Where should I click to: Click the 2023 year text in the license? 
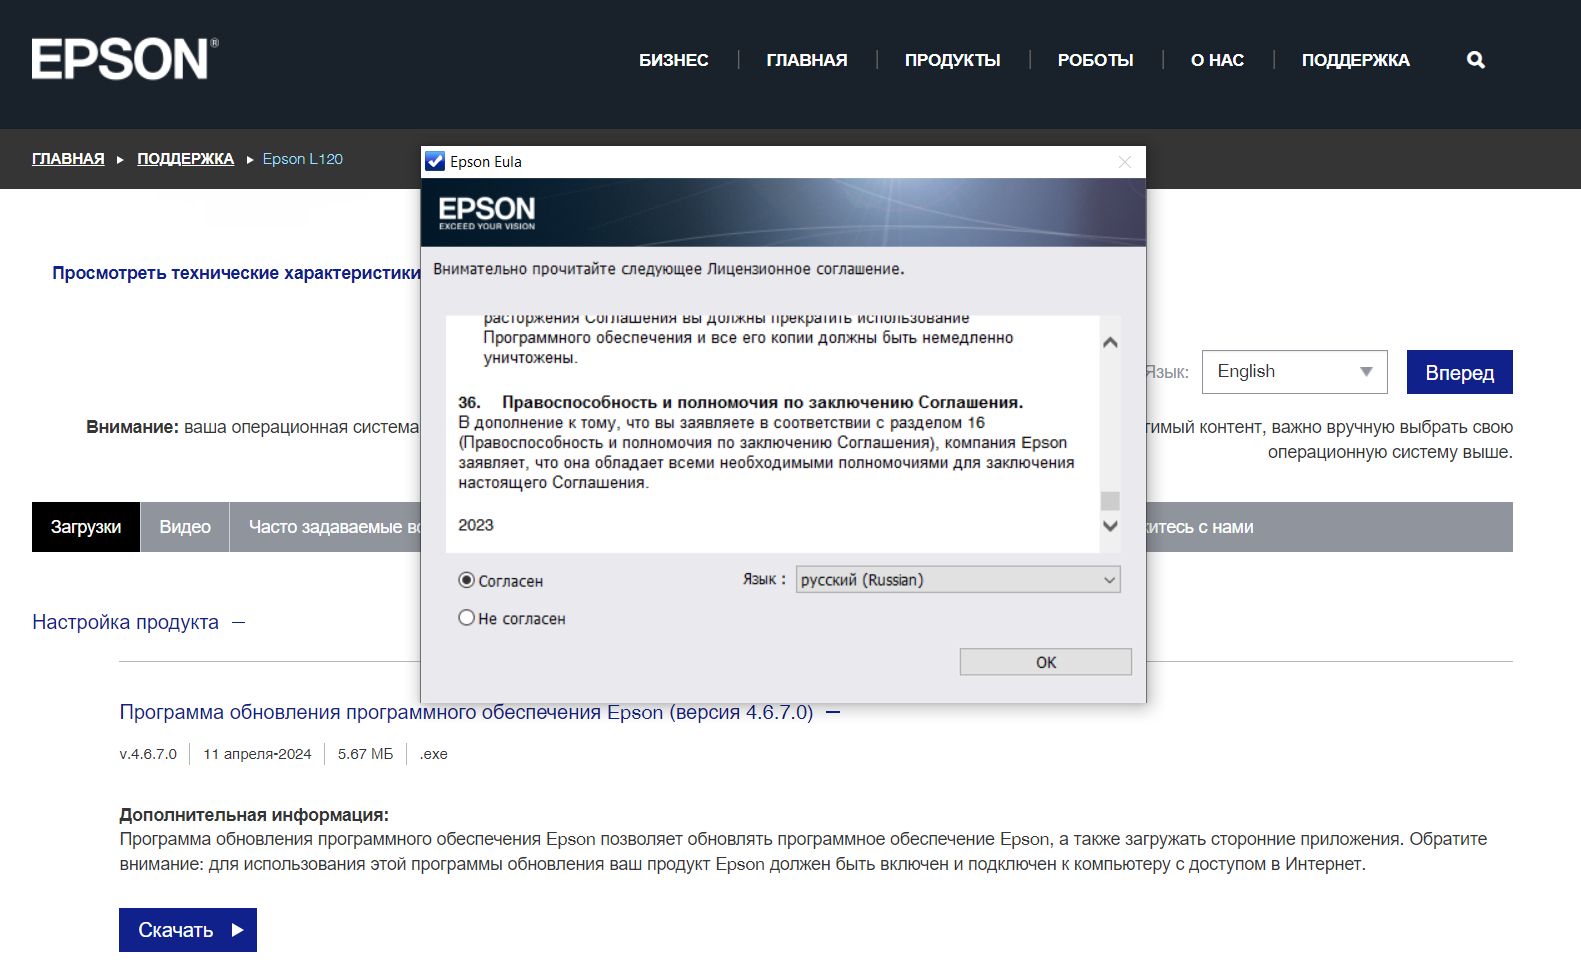[476, 526]
